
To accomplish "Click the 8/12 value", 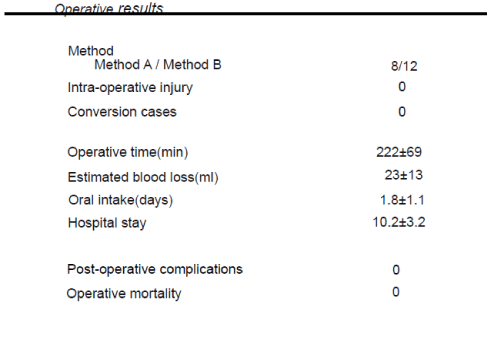I will point(404,66).
